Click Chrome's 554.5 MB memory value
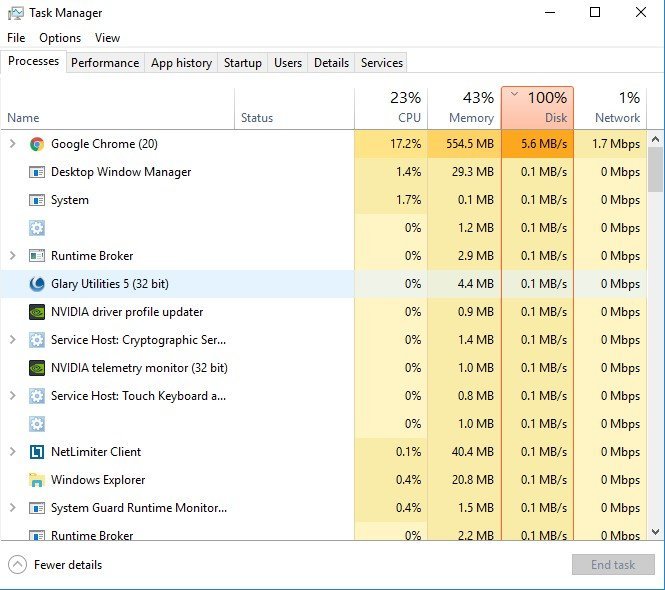 pos(470,144)
